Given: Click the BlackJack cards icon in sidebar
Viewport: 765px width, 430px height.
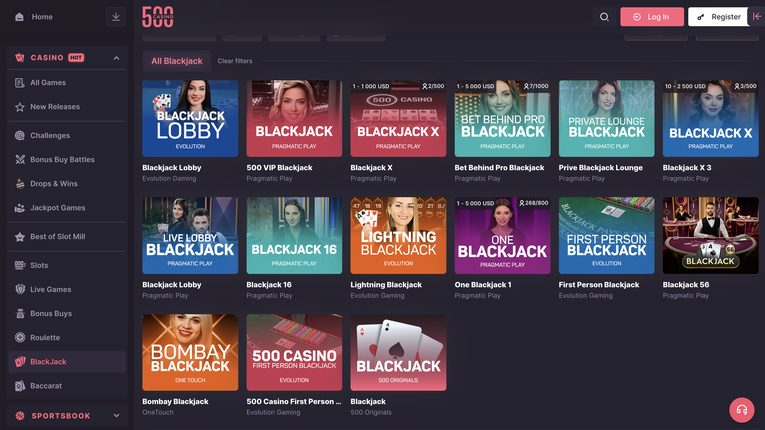Looking at the screenshot, I should point(20,362).
